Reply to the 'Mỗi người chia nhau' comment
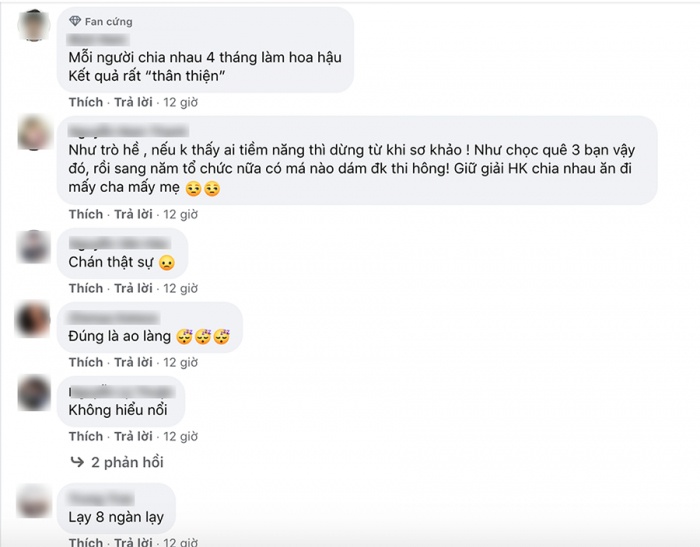The height and width of the screenshot is (547, 700). [133, 102]
